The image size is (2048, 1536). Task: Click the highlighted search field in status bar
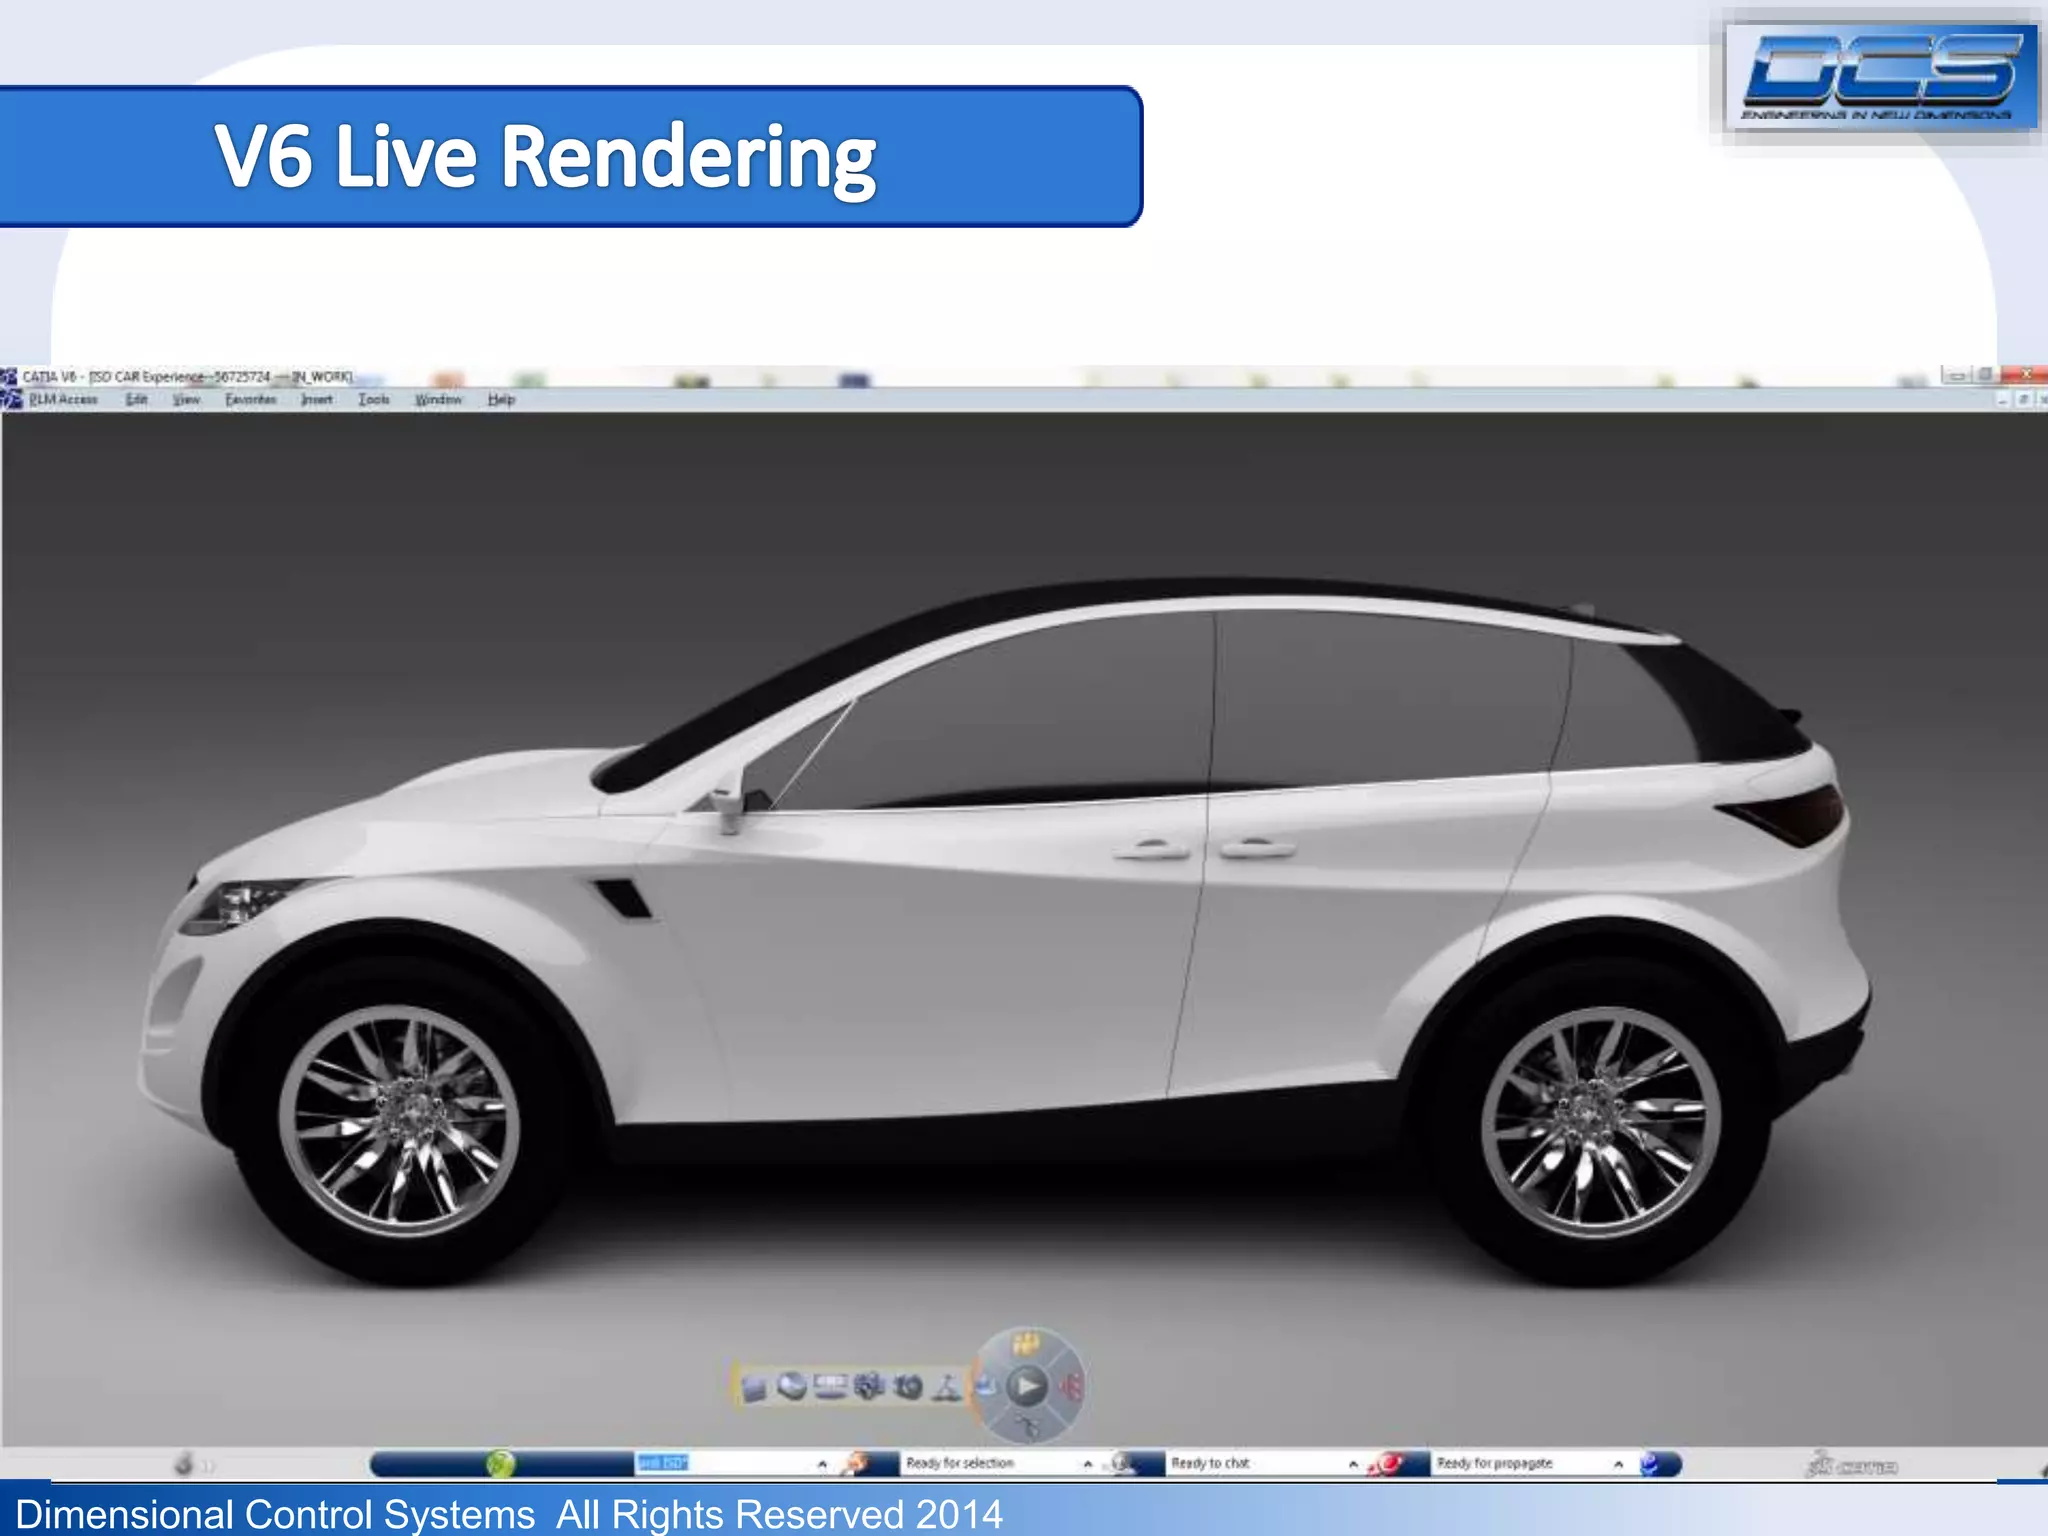coord(664,1463)
